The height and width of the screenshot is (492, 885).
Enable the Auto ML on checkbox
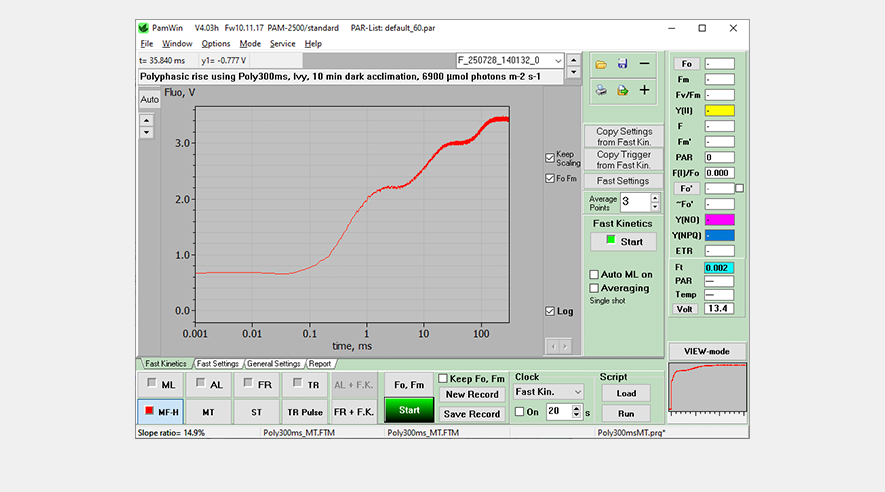pyautogui.click(x=594, y=274)
